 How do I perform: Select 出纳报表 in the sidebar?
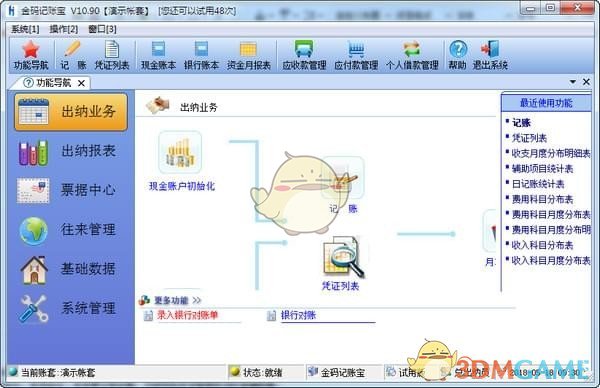[71, 151]
